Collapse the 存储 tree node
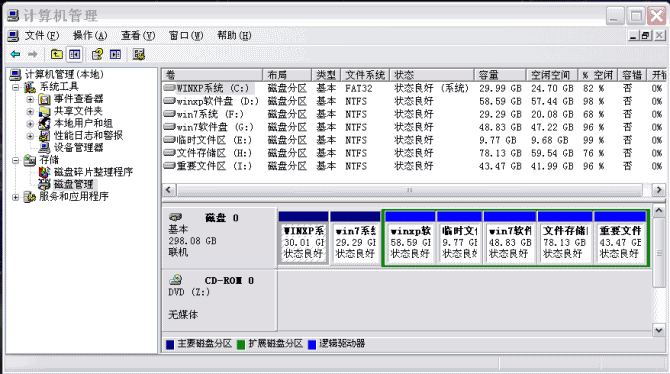The image size is (670, 374). tap(16, 160)
